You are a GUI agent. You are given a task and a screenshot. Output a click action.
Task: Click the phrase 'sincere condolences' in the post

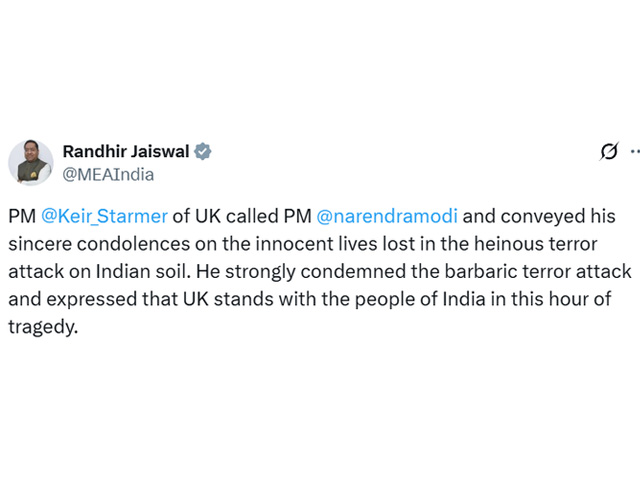(x=99, y=244)
